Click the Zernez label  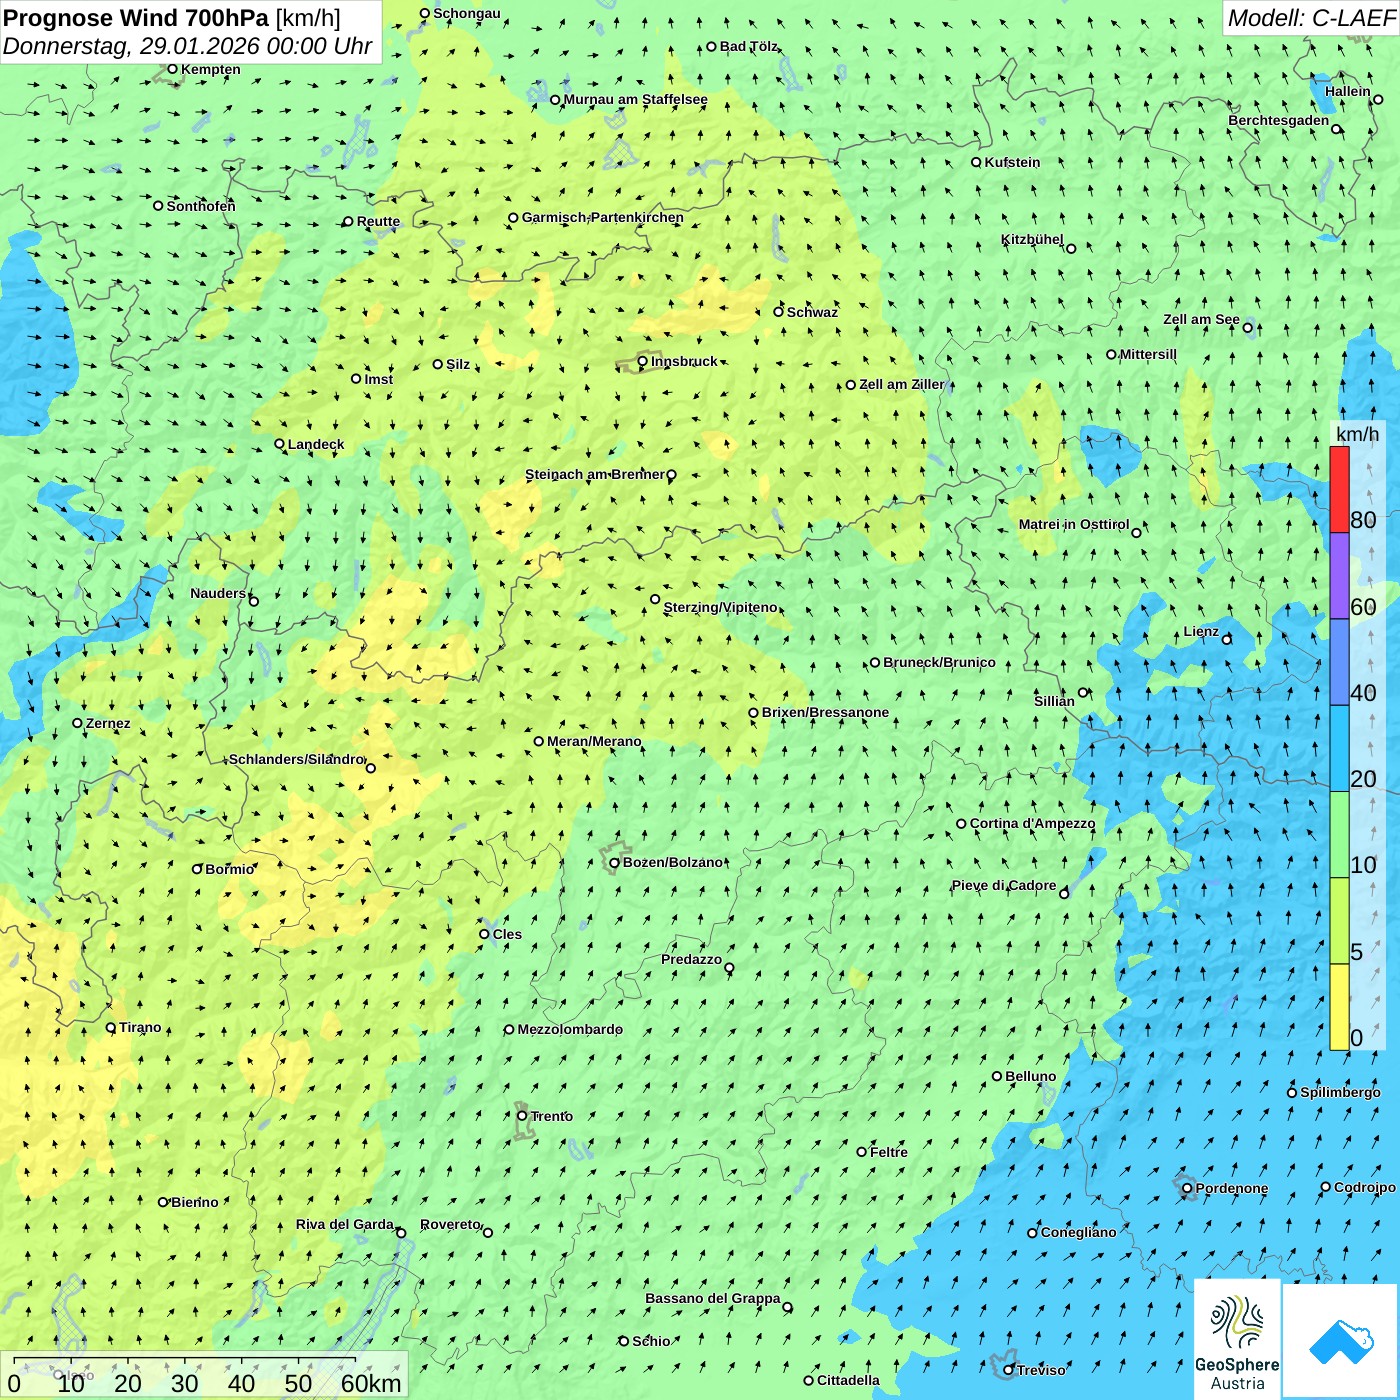point(108,723)
